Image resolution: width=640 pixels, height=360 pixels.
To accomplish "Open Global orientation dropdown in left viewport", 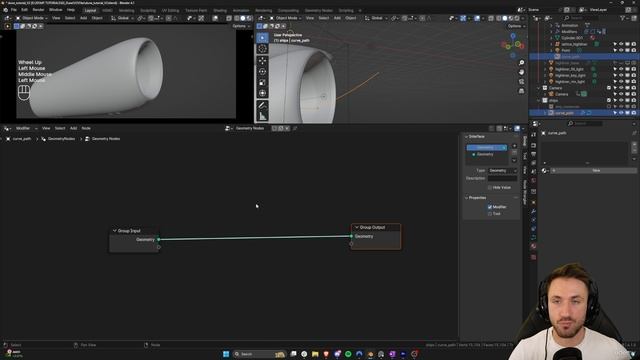I will coord(122,18).
